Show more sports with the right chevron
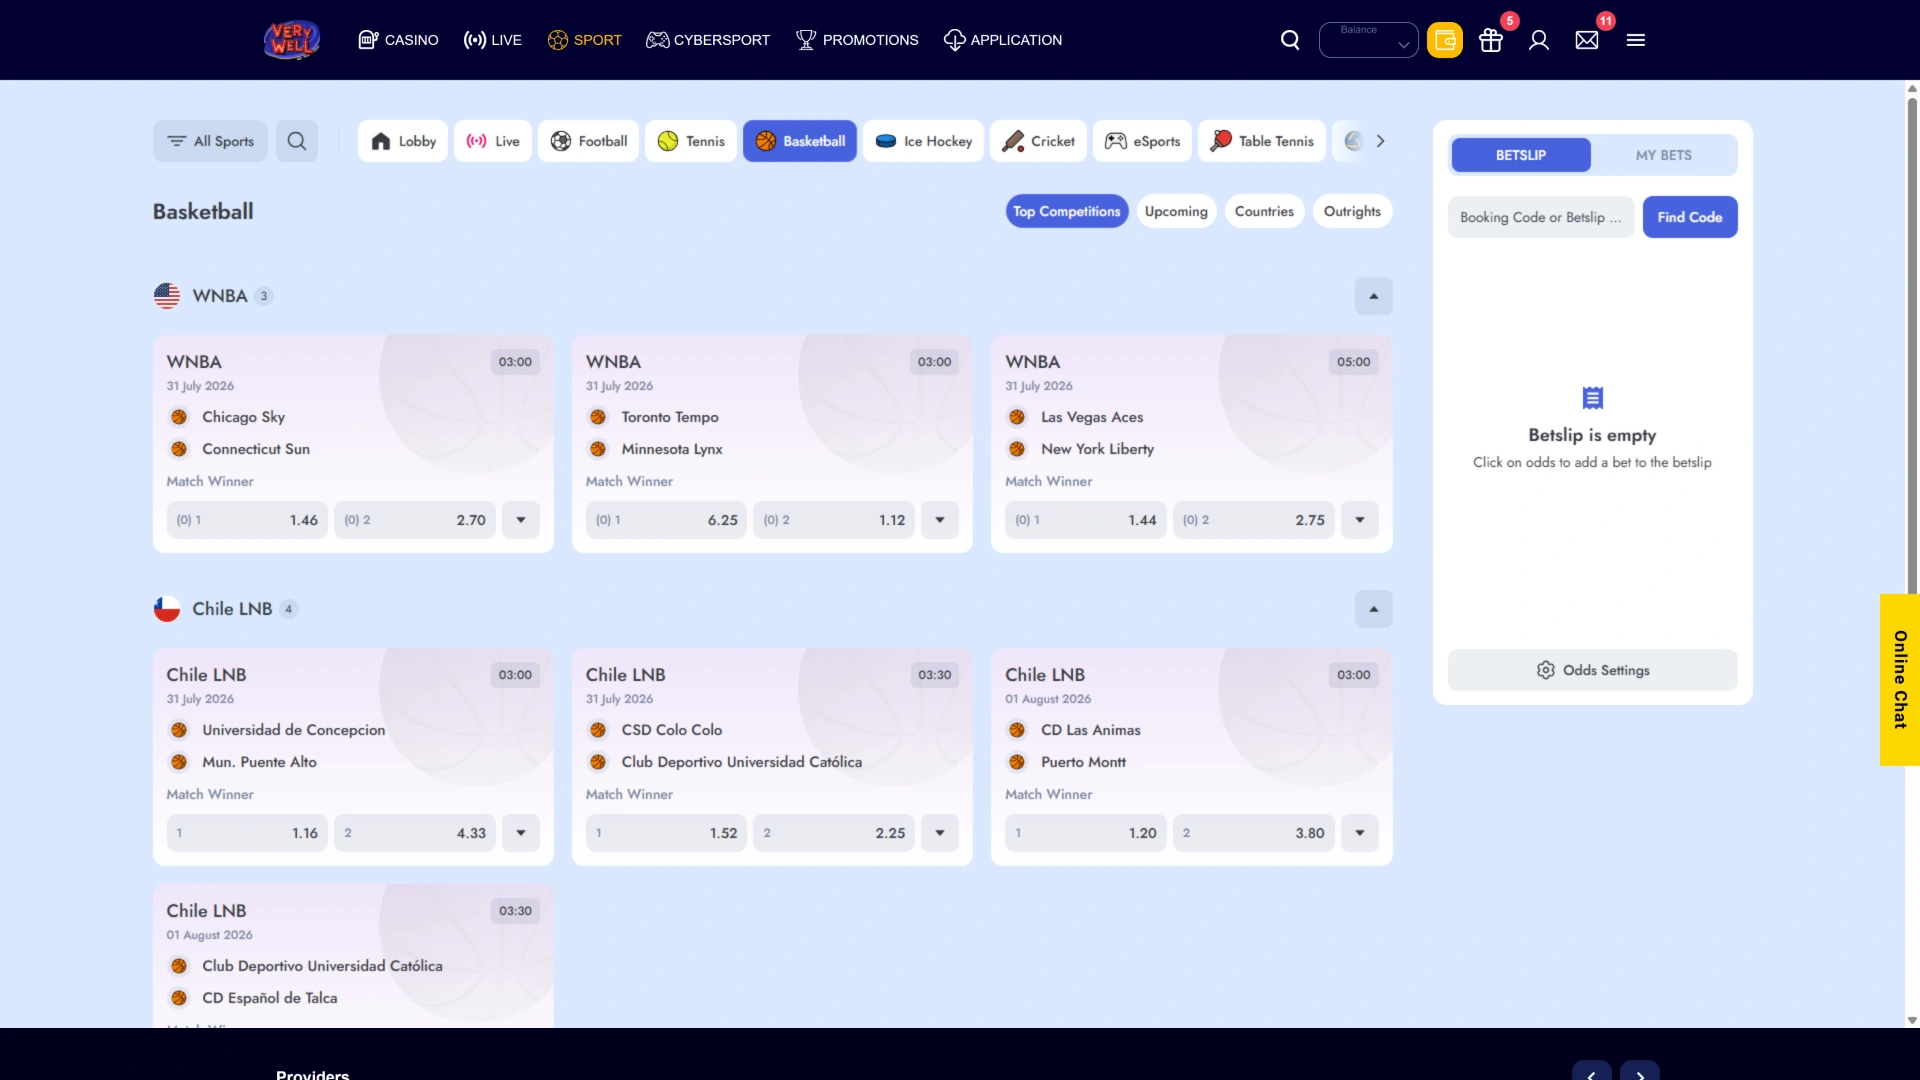Viewport: 1920px width, 1080px height. click(x=1380, y=141)
